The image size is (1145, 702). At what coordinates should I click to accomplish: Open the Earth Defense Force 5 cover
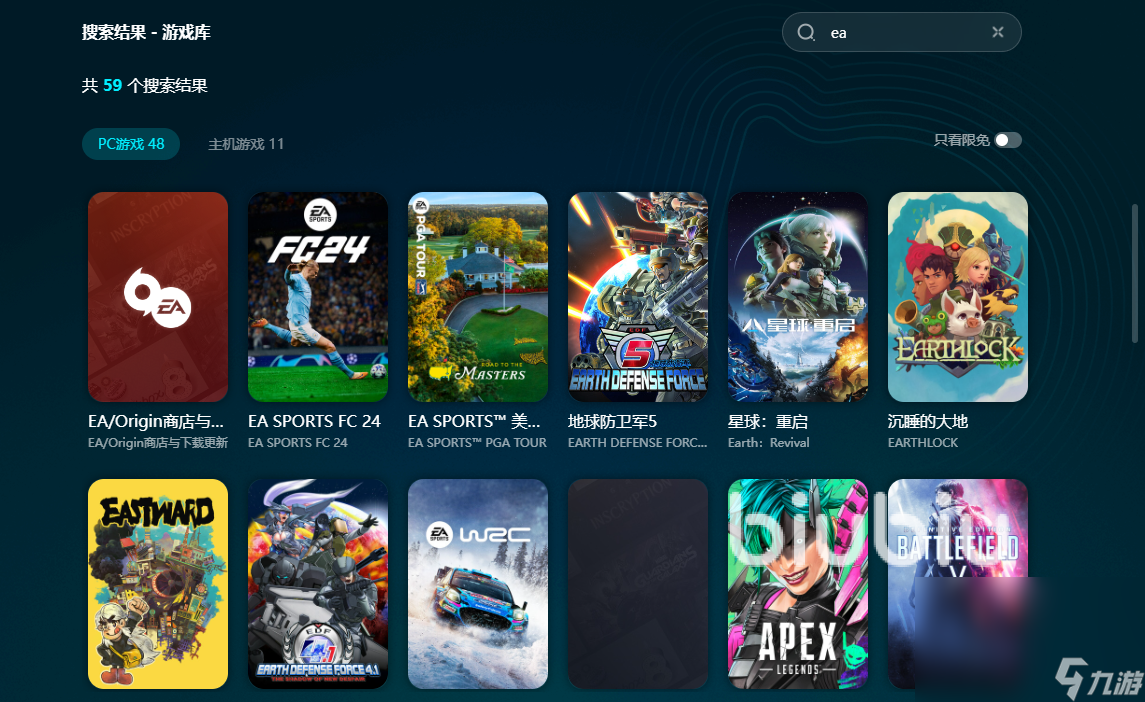tap(637, 297)
